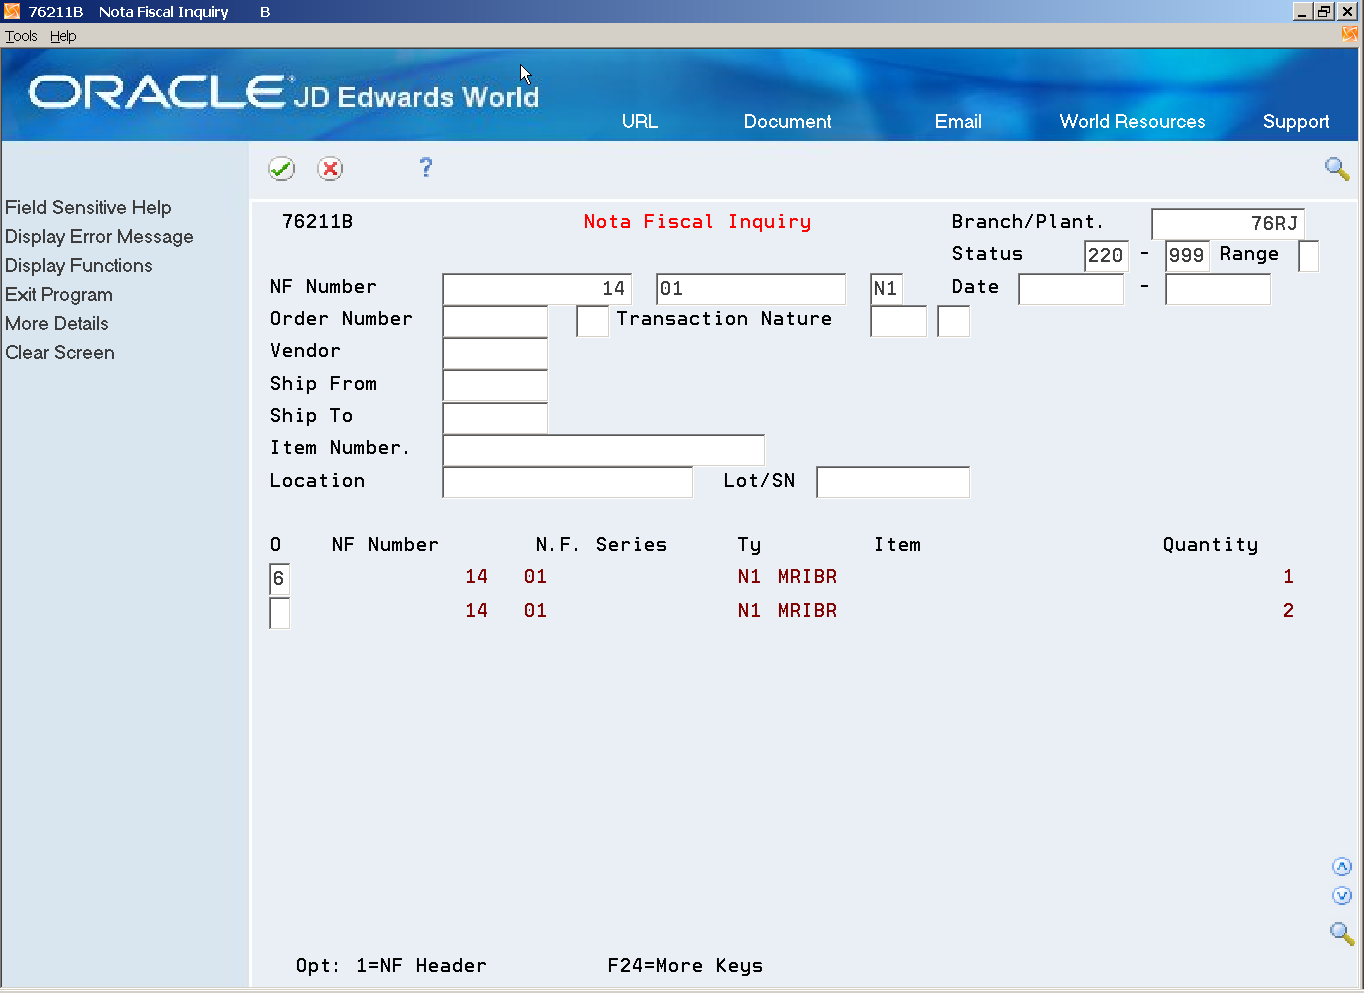Click the F24=More Keys text
The height and width of the screenshot is (993, 1364).
coord(685,966)
